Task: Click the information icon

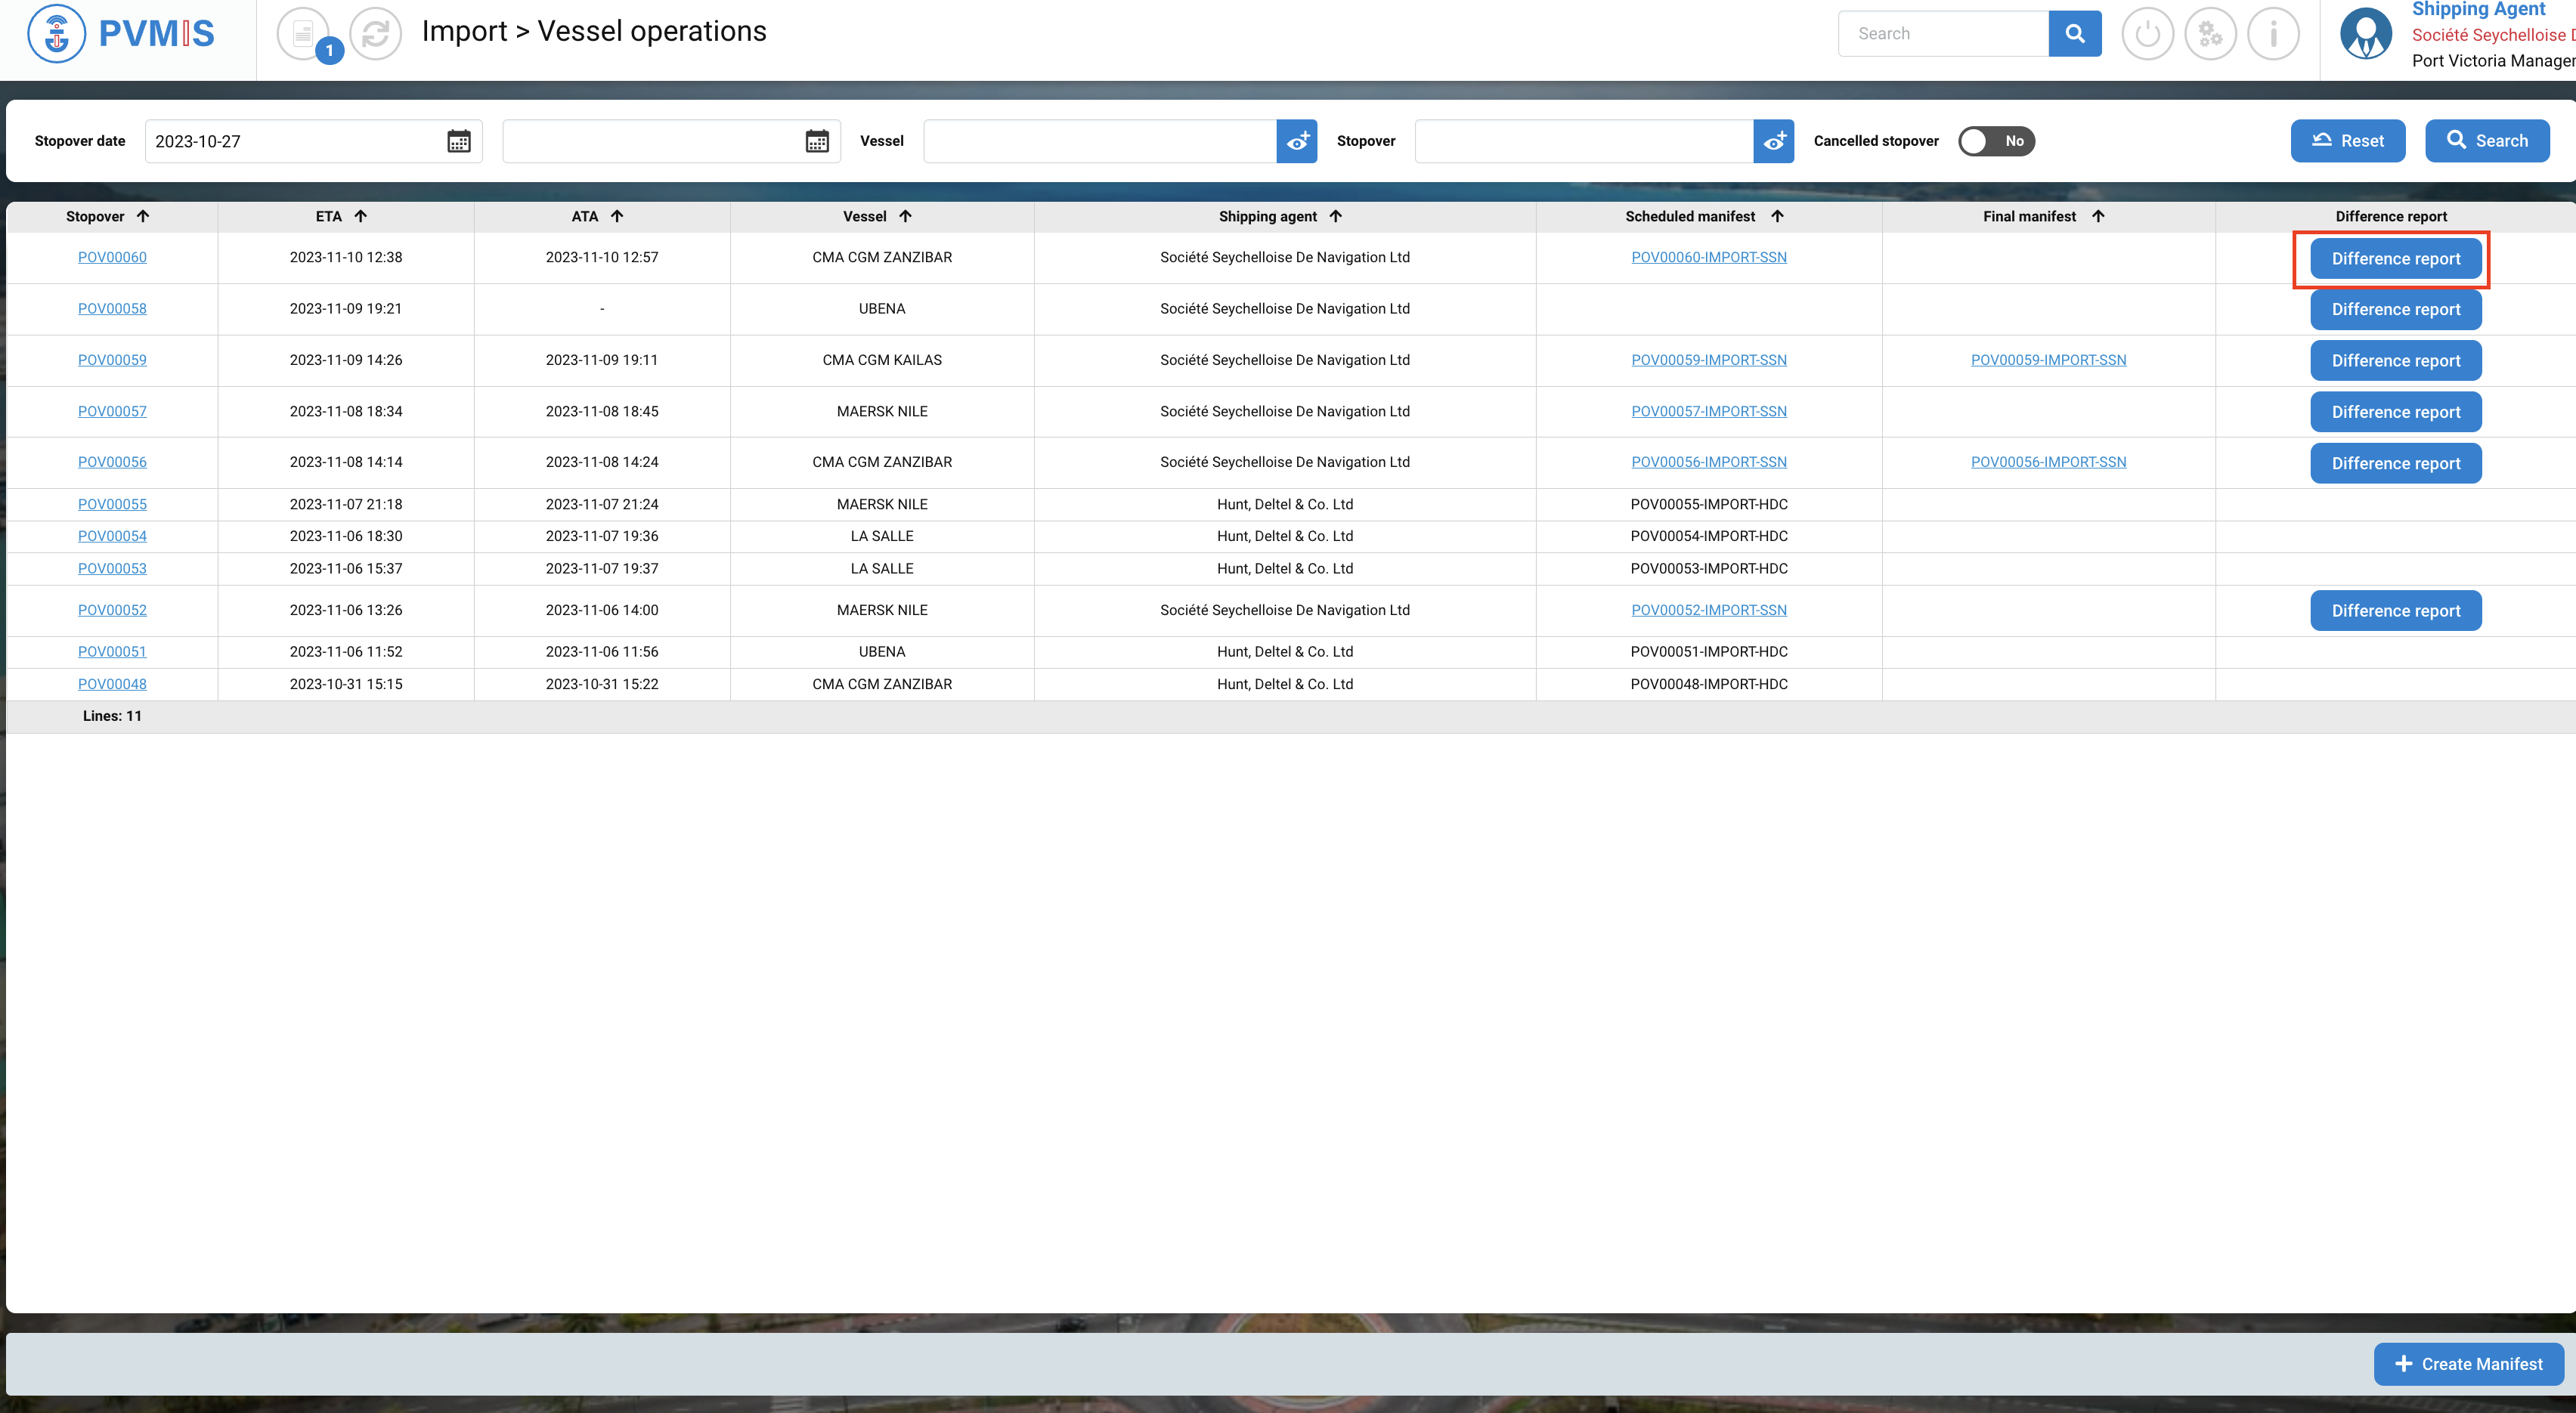Action: point(2273,34)
